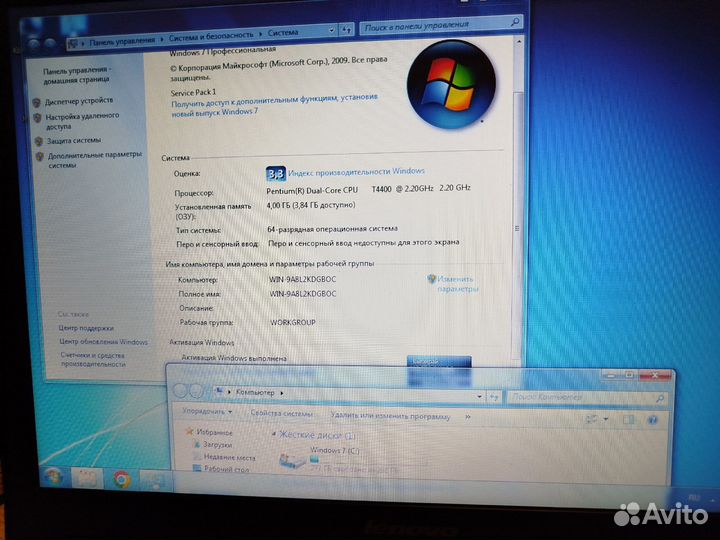Open Google Chrome from taskbar
Viewport: 720px width, 540px height.
pos(122,480)
